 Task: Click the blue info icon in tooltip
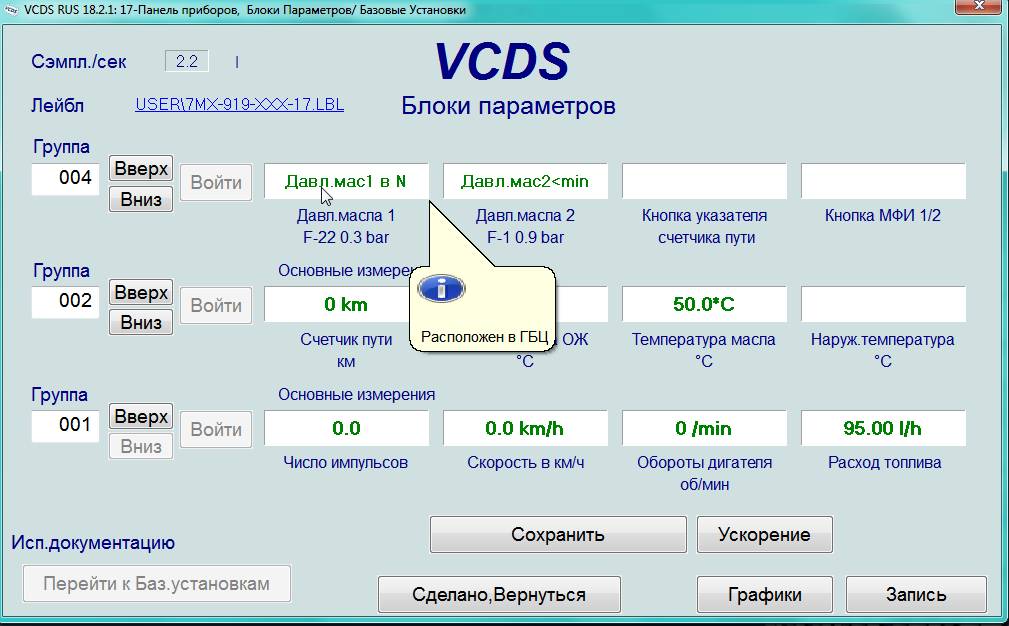click(x=442, y=289)
